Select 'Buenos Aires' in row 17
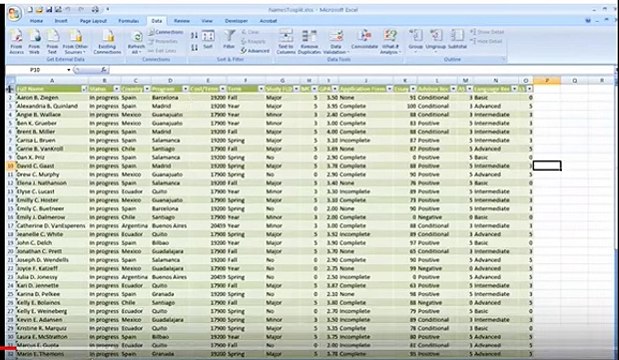Viewport: 619px width, 360px height. (170, 226)
